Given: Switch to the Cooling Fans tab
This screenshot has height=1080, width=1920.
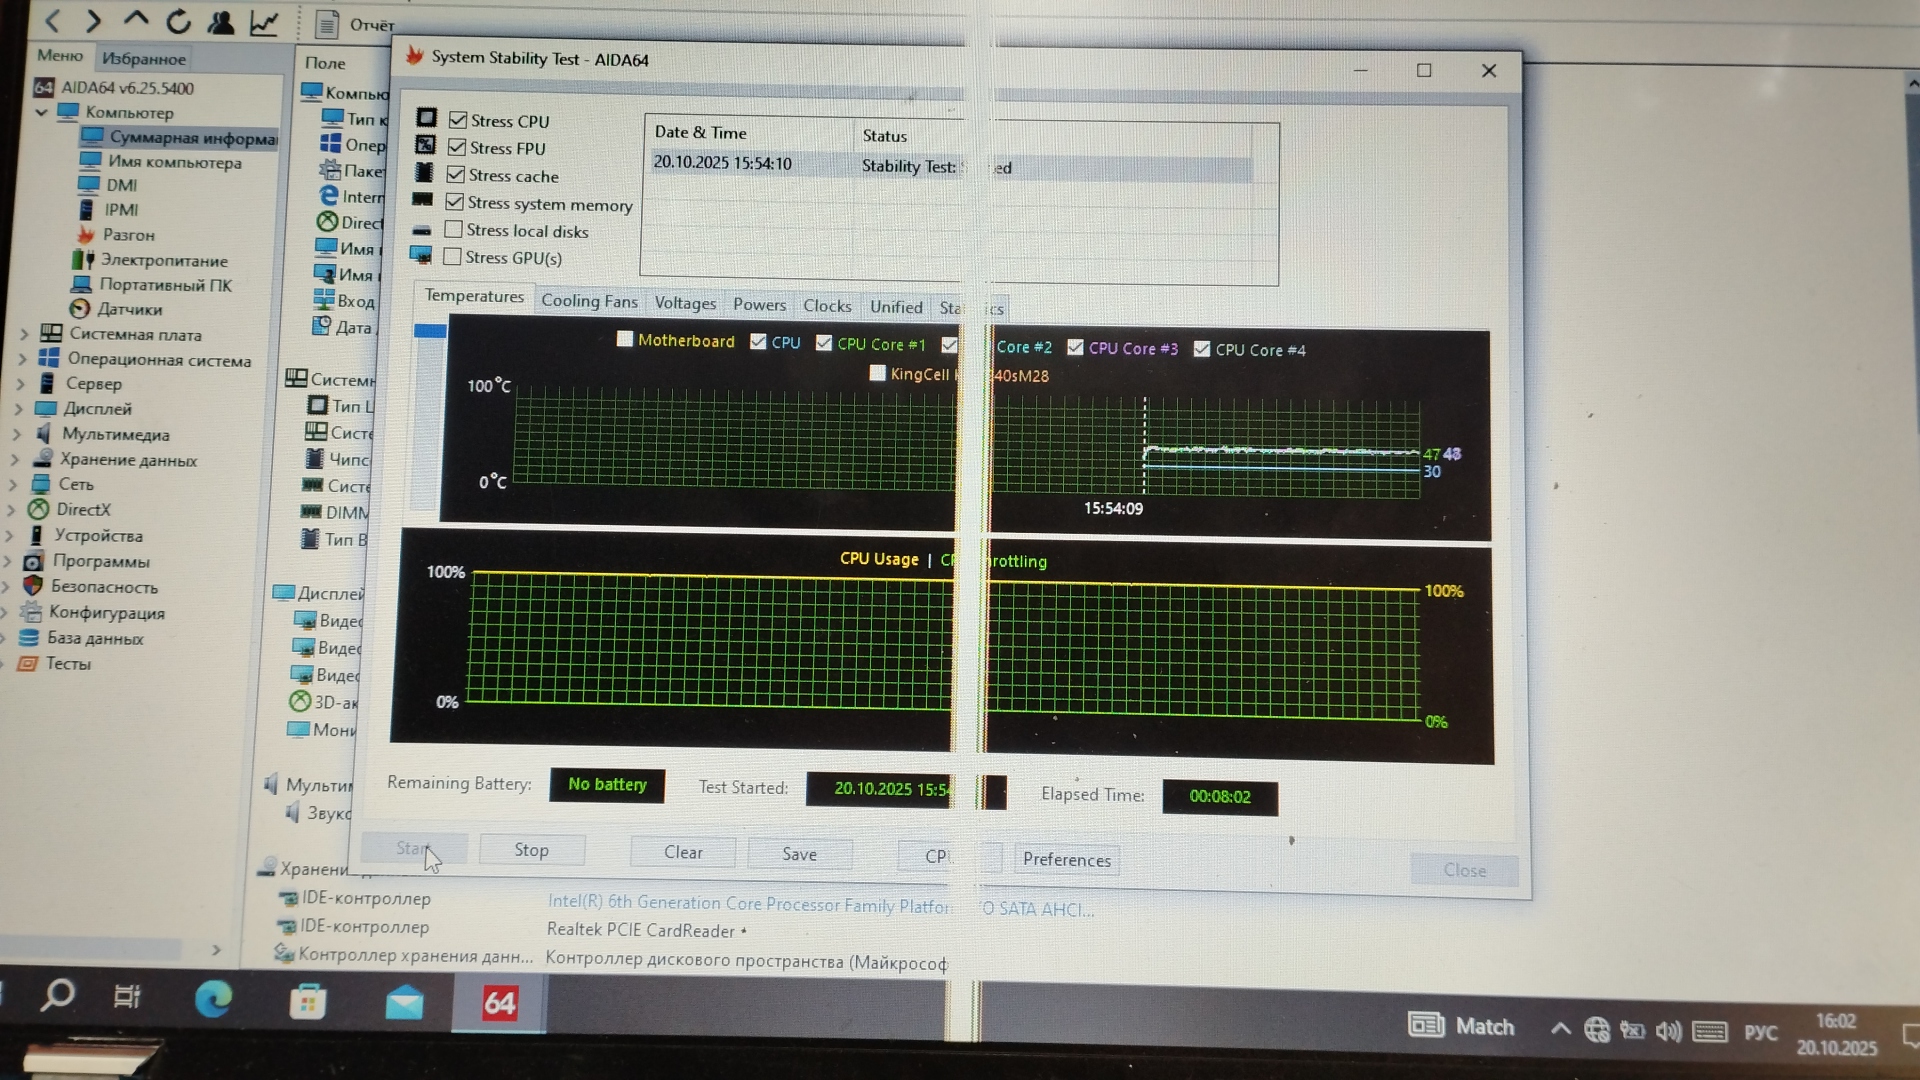Looking at the screenshot, I should click(x=589, y=301).
